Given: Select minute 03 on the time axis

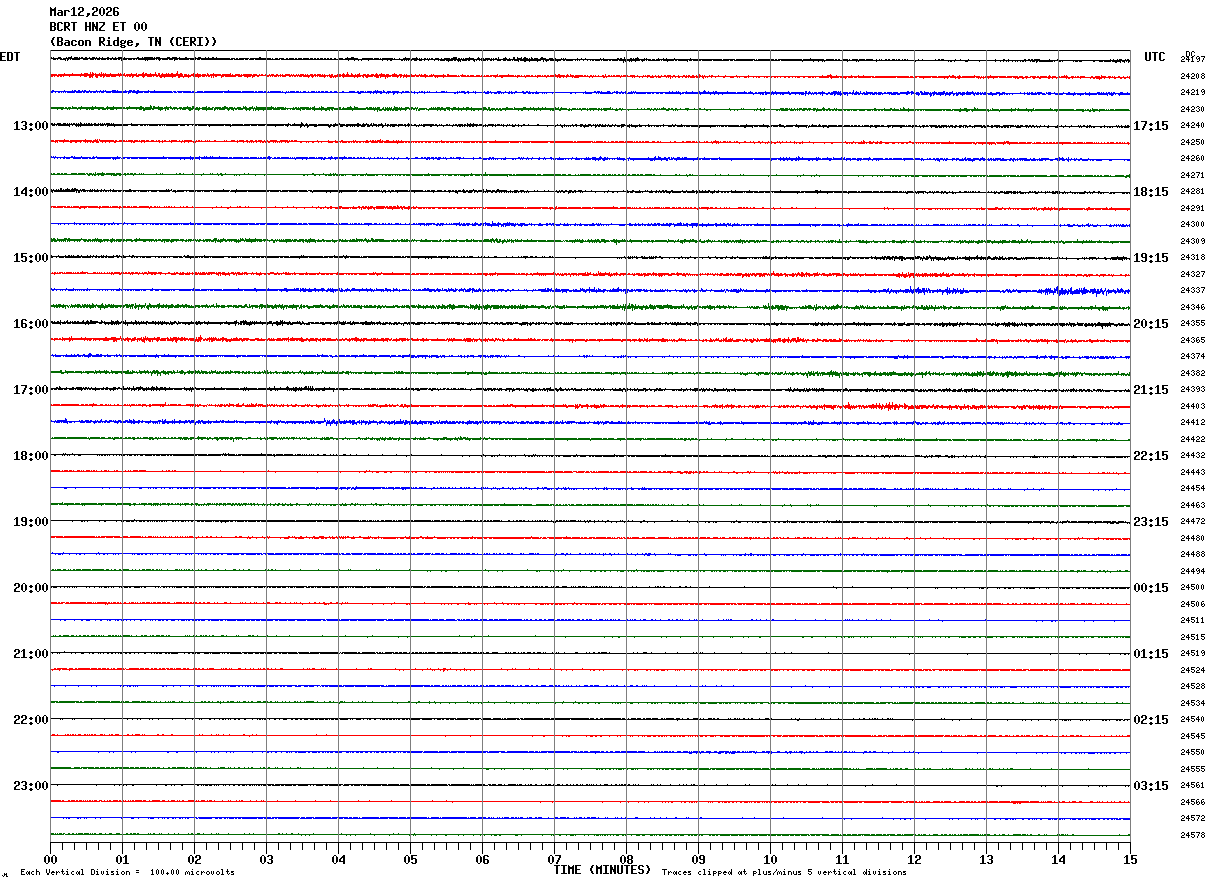Looking at the screenshot, I should tap(266, 859).
